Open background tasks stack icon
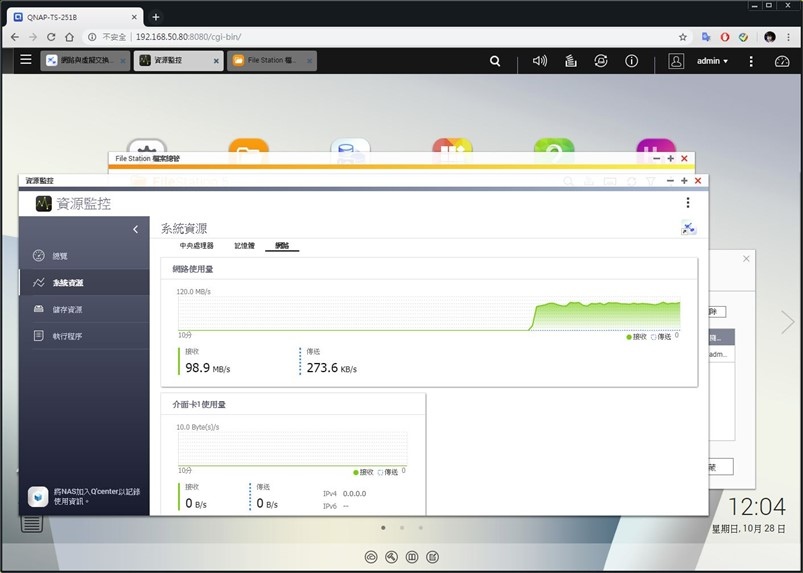This screenshot has width=803, height=573. 570,61
